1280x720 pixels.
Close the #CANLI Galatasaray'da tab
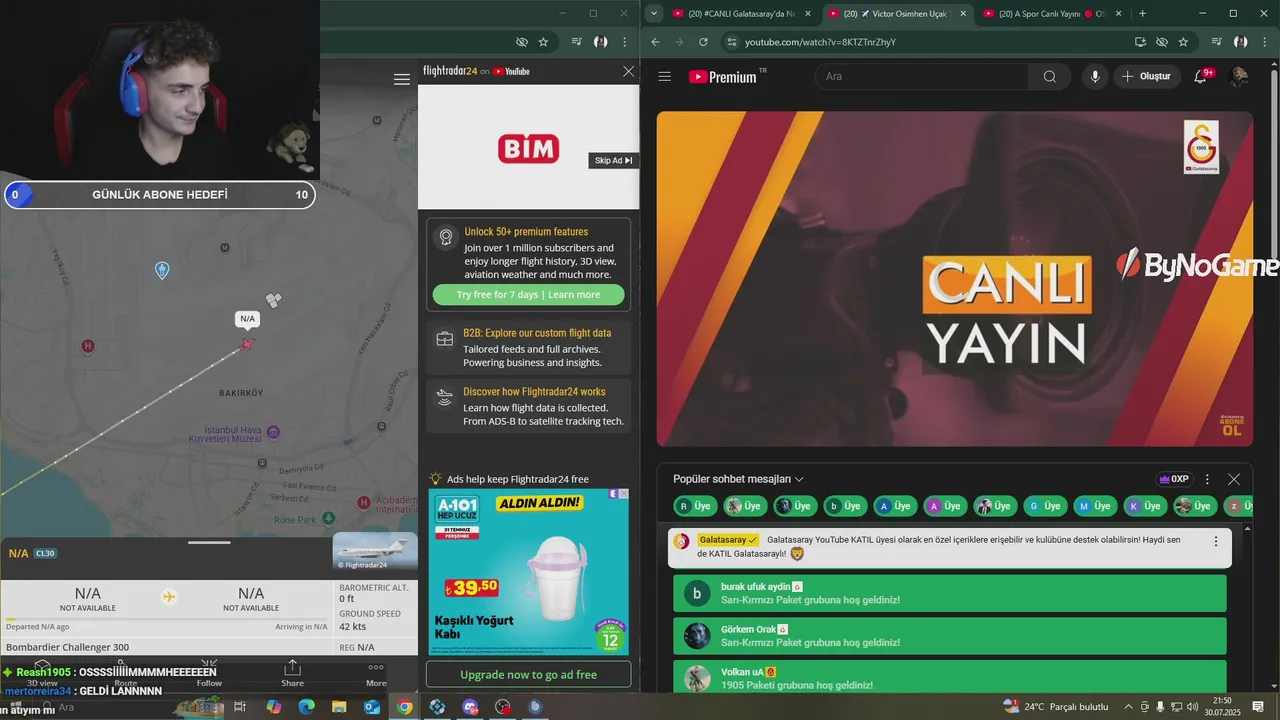pos(808,14)
